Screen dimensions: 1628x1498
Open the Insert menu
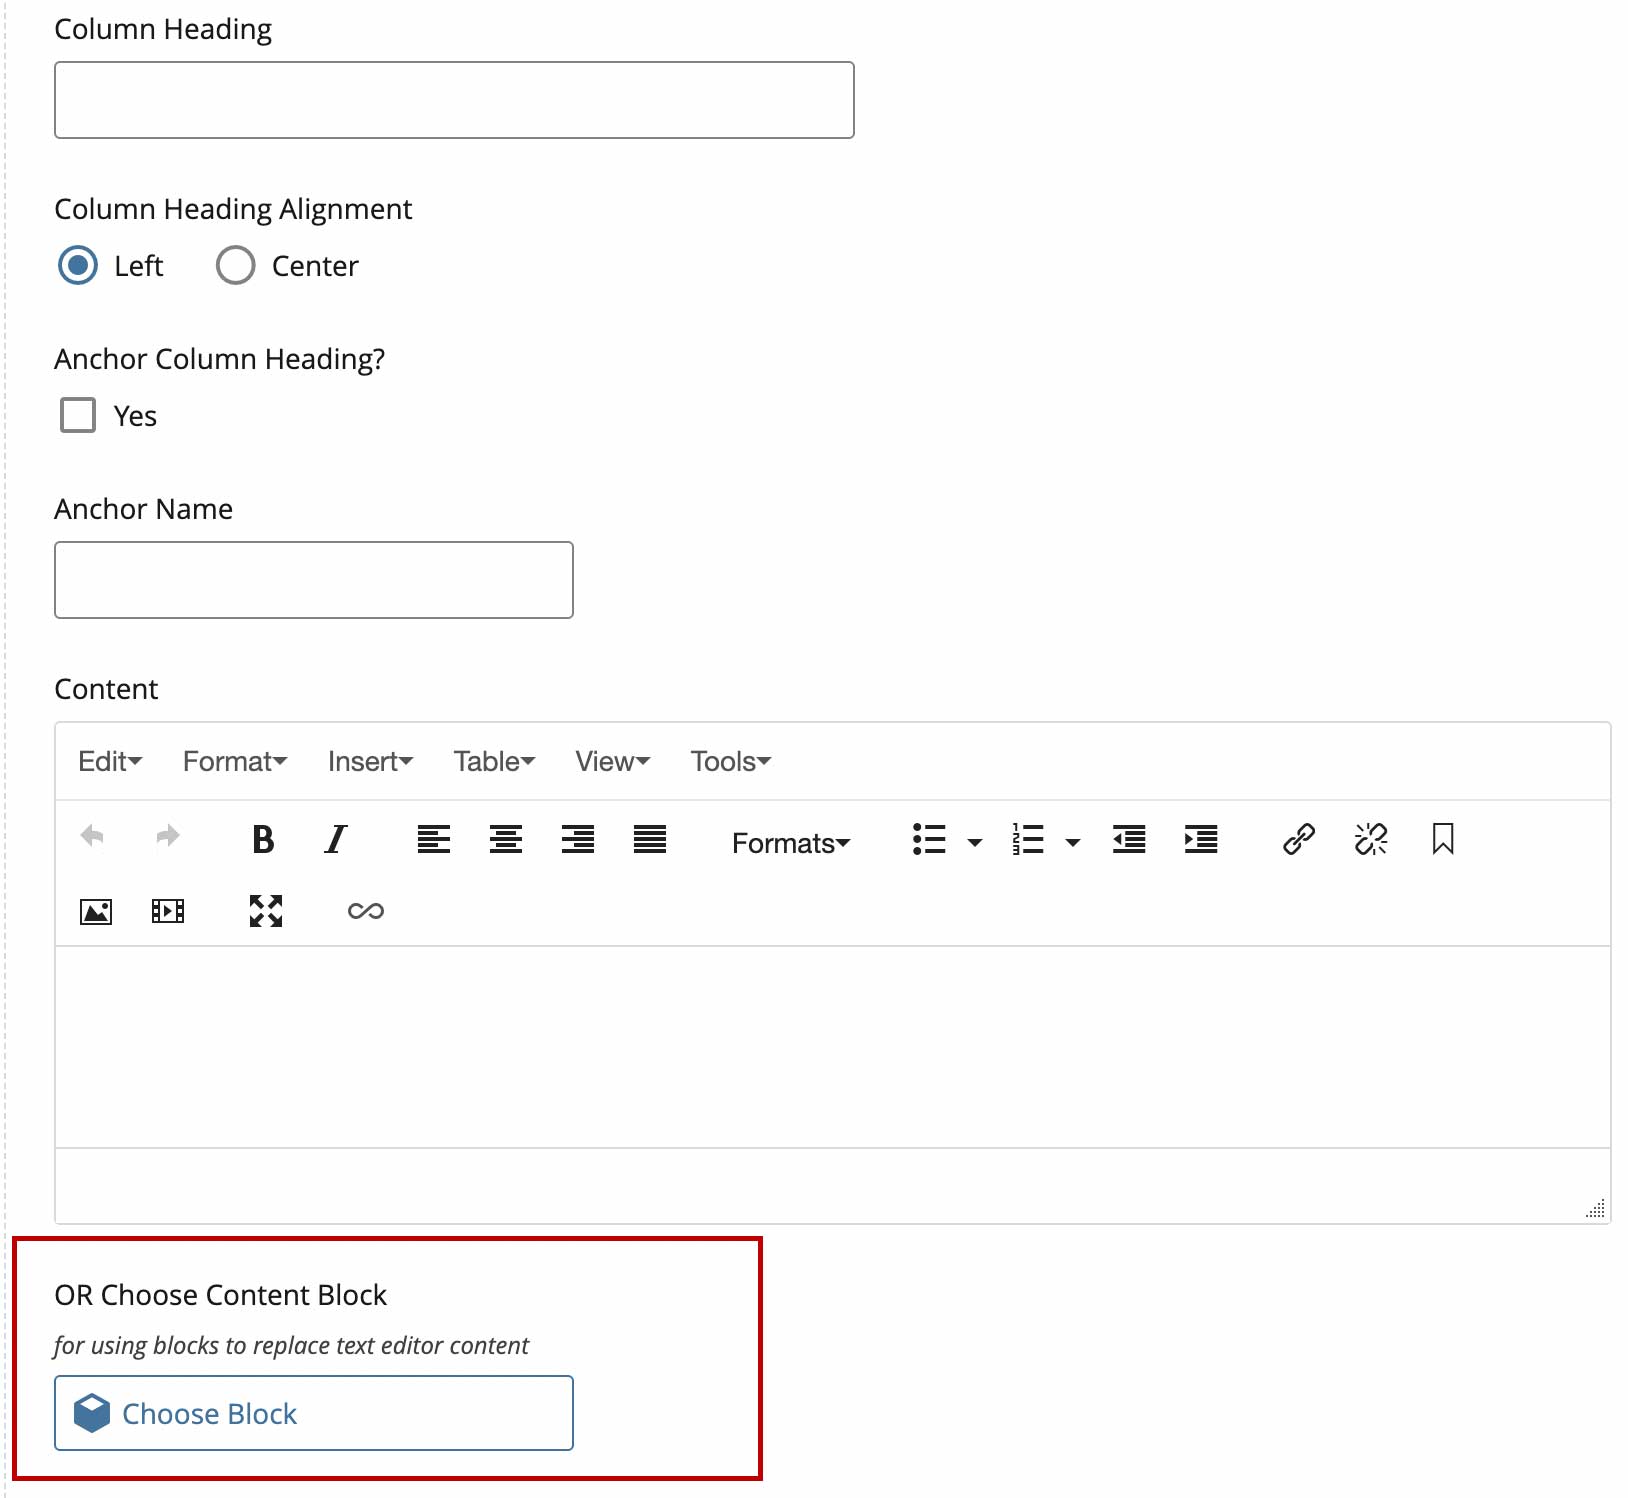[370, 762]
